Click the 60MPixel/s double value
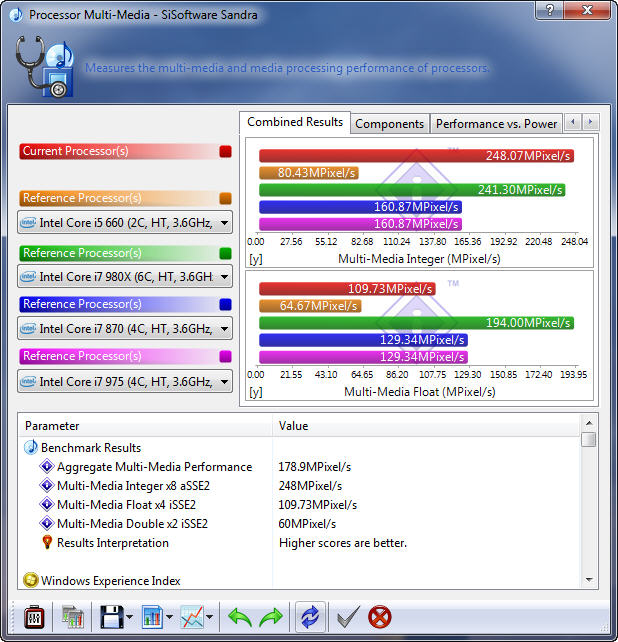618x642 pixels. [x=307, y=524]
